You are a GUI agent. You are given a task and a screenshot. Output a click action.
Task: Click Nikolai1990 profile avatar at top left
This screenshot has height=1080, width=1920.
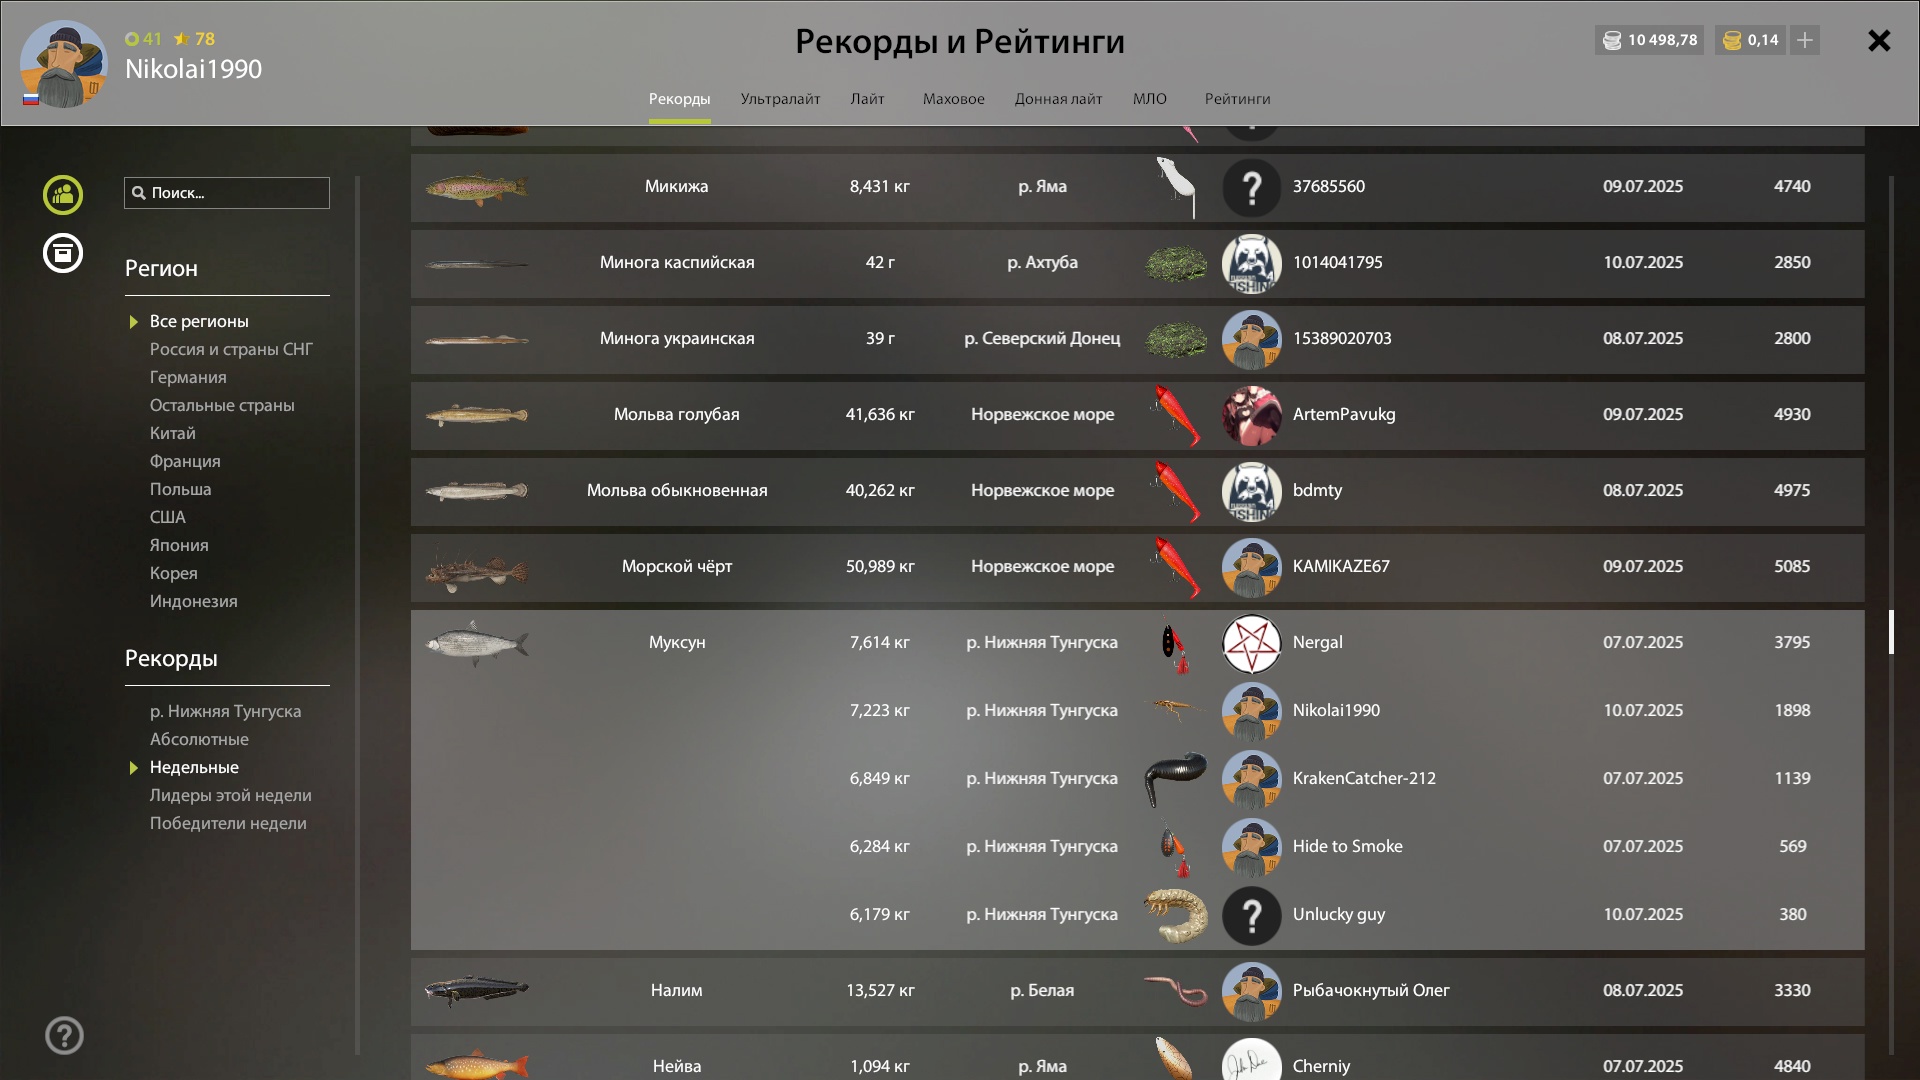tap(64, 64)
